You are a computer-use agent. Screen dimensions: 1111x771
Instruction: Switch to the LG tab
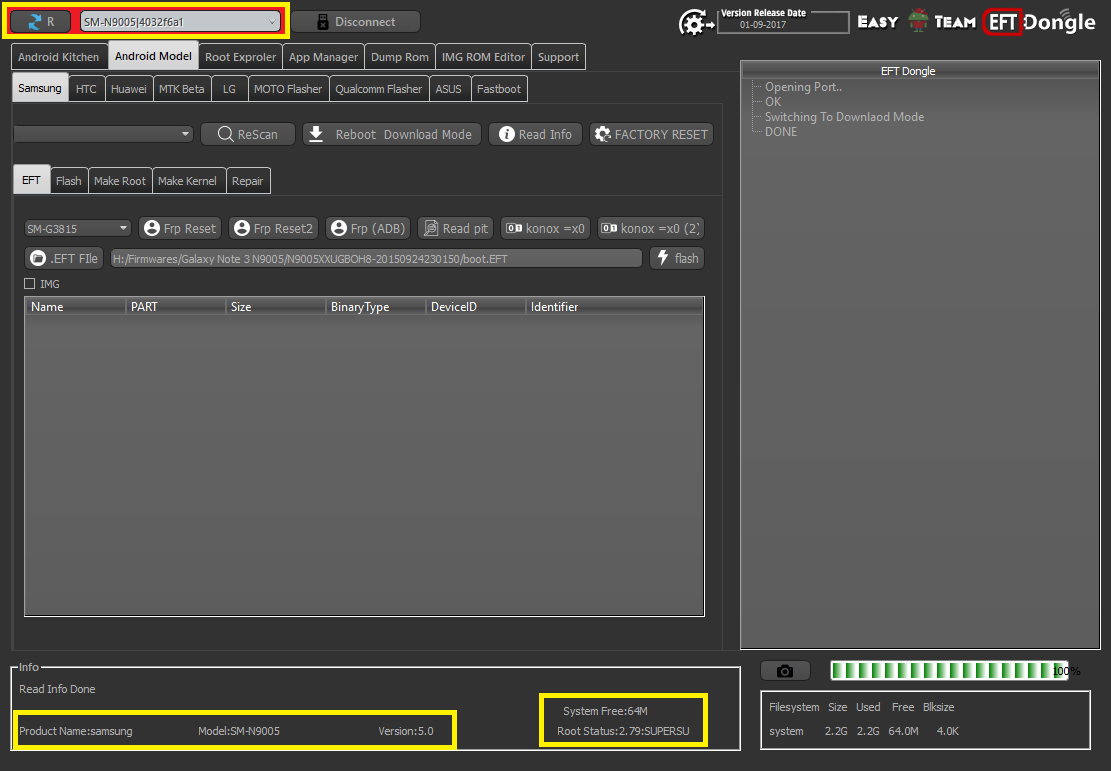229,89
